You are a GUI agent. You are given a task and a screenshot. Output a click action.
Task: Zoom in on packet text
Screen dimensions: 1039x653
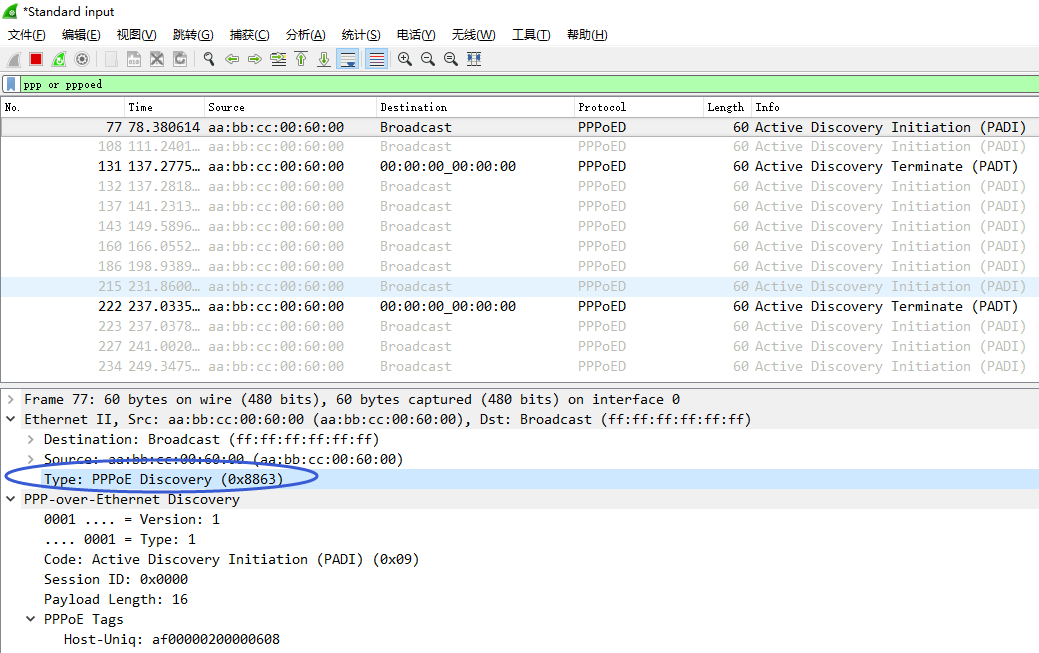pos(405,59)
